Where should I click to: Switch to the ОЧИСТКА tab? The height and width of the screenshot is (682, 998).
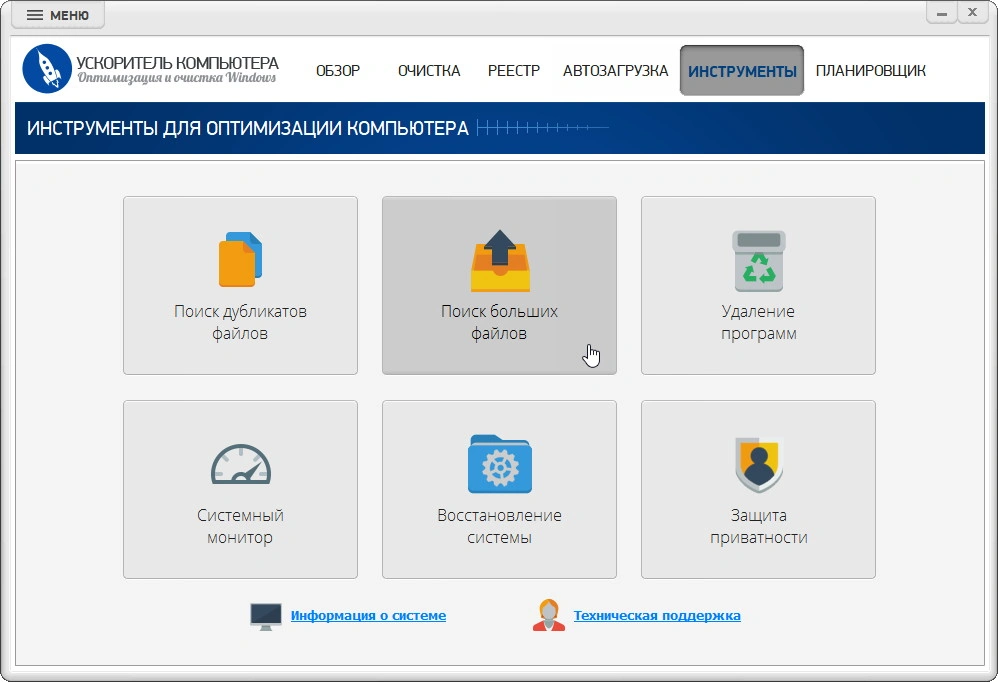429,71
